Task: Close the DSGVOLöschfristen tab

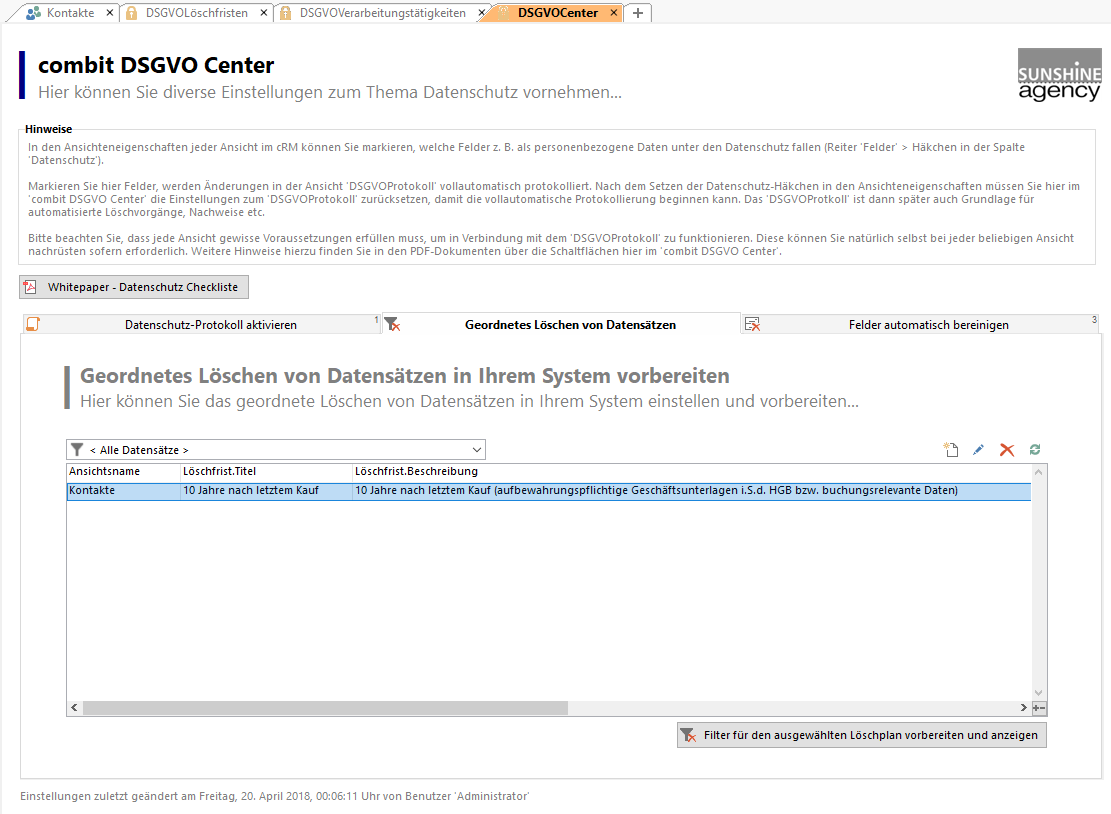Action: pyautogui.click(x=265, y=13)
